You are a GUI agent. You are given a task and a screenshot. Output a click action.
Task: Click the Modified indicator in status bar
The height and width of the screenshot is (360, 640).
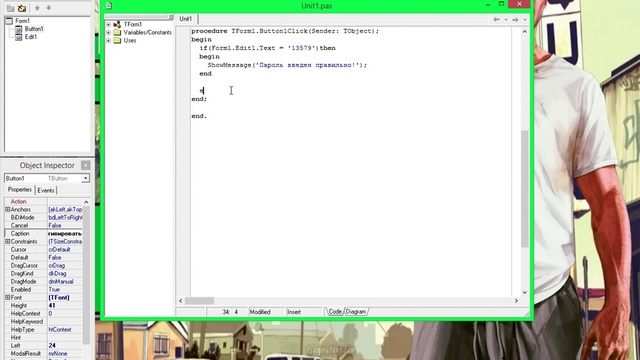pyautogui.click(x=260, y=312)
